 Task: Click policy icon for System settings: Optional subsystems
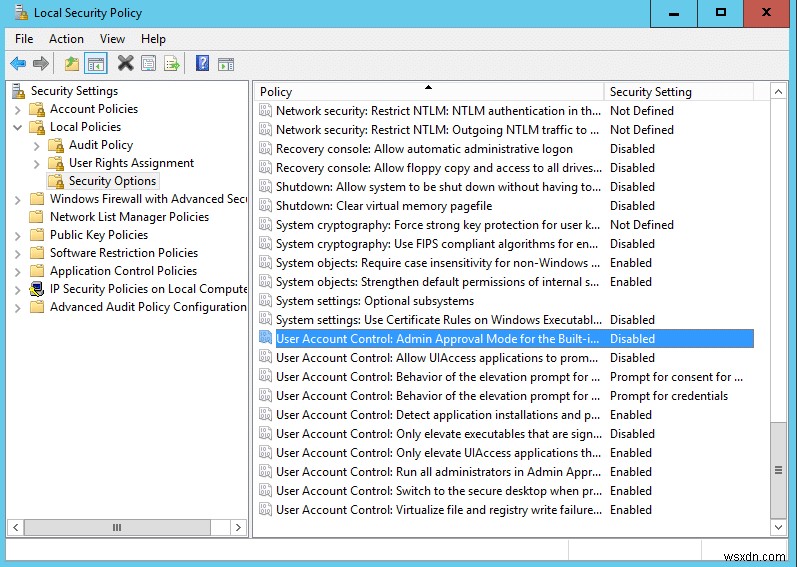[265, 300]
